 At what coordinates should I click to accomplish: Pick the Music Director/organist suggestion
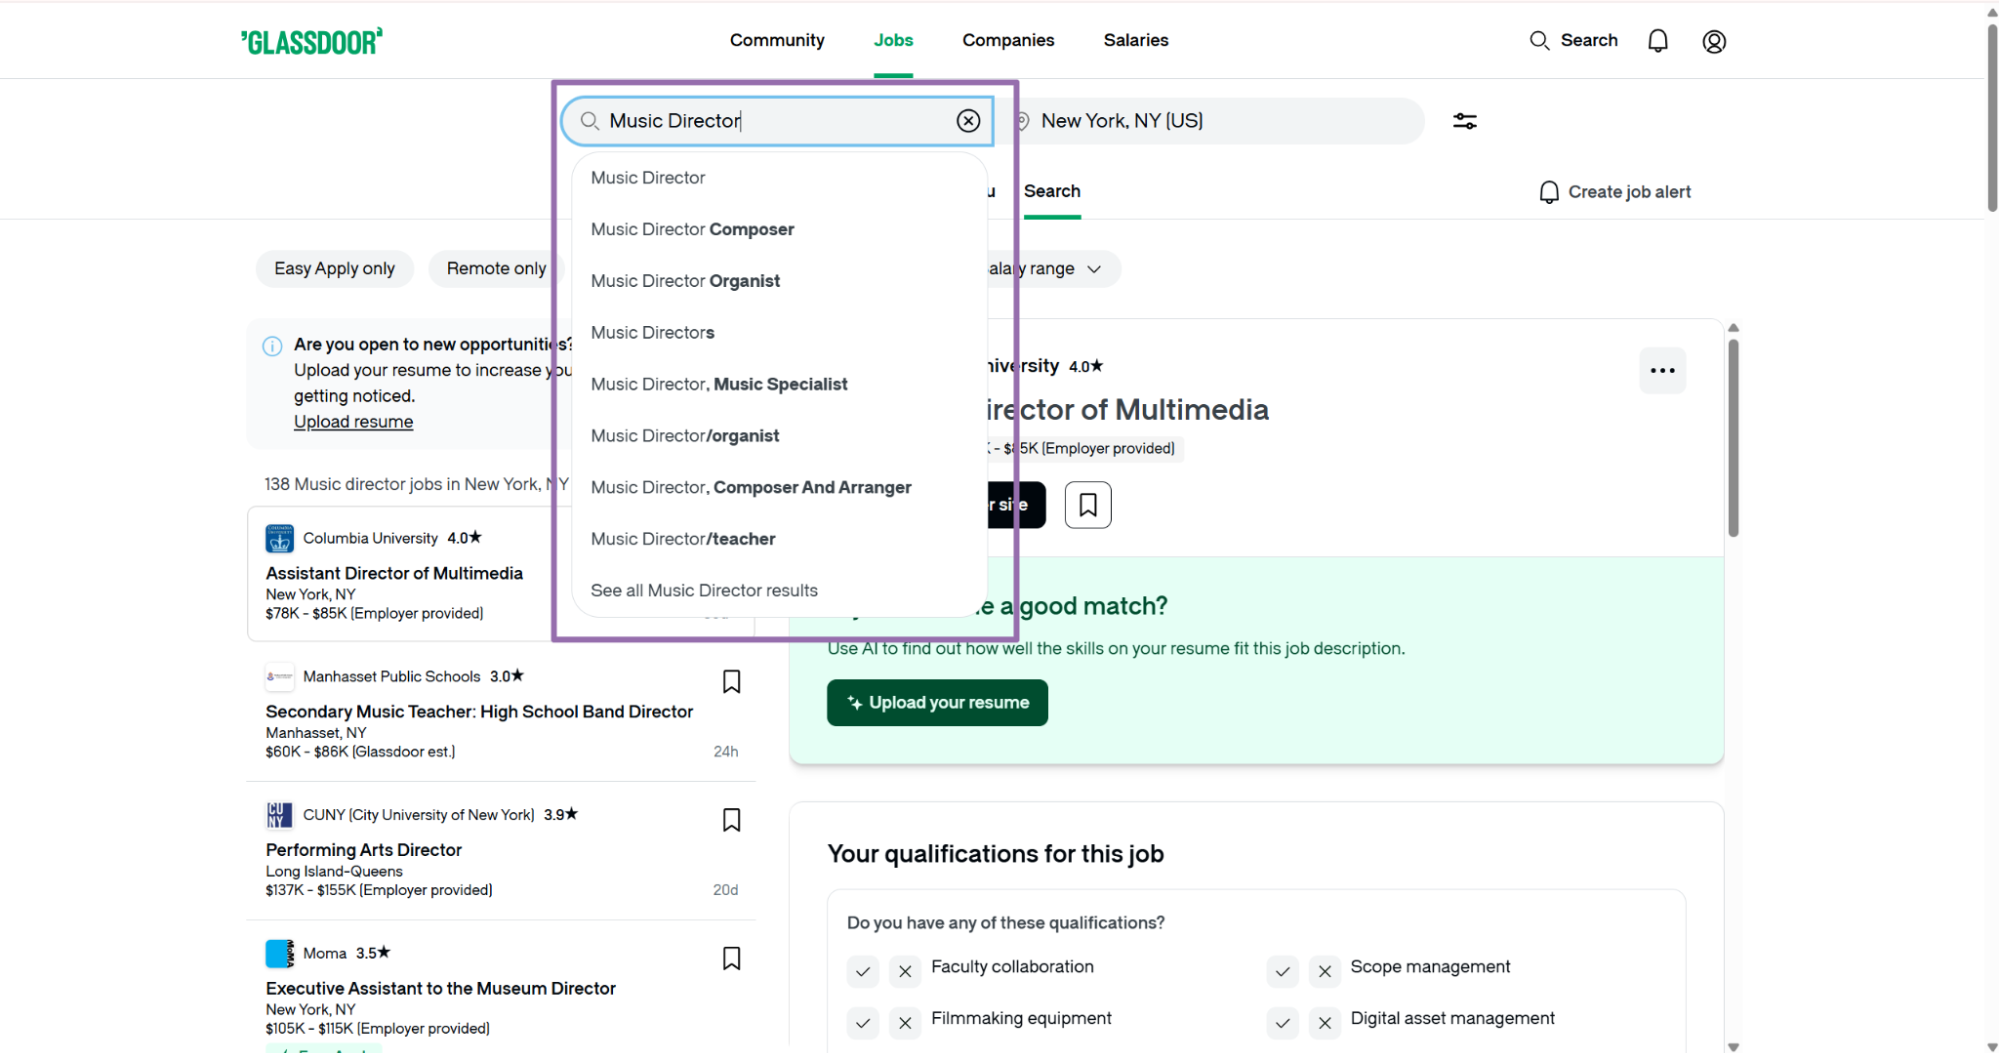pyautogui.click(x=779, y=436)
